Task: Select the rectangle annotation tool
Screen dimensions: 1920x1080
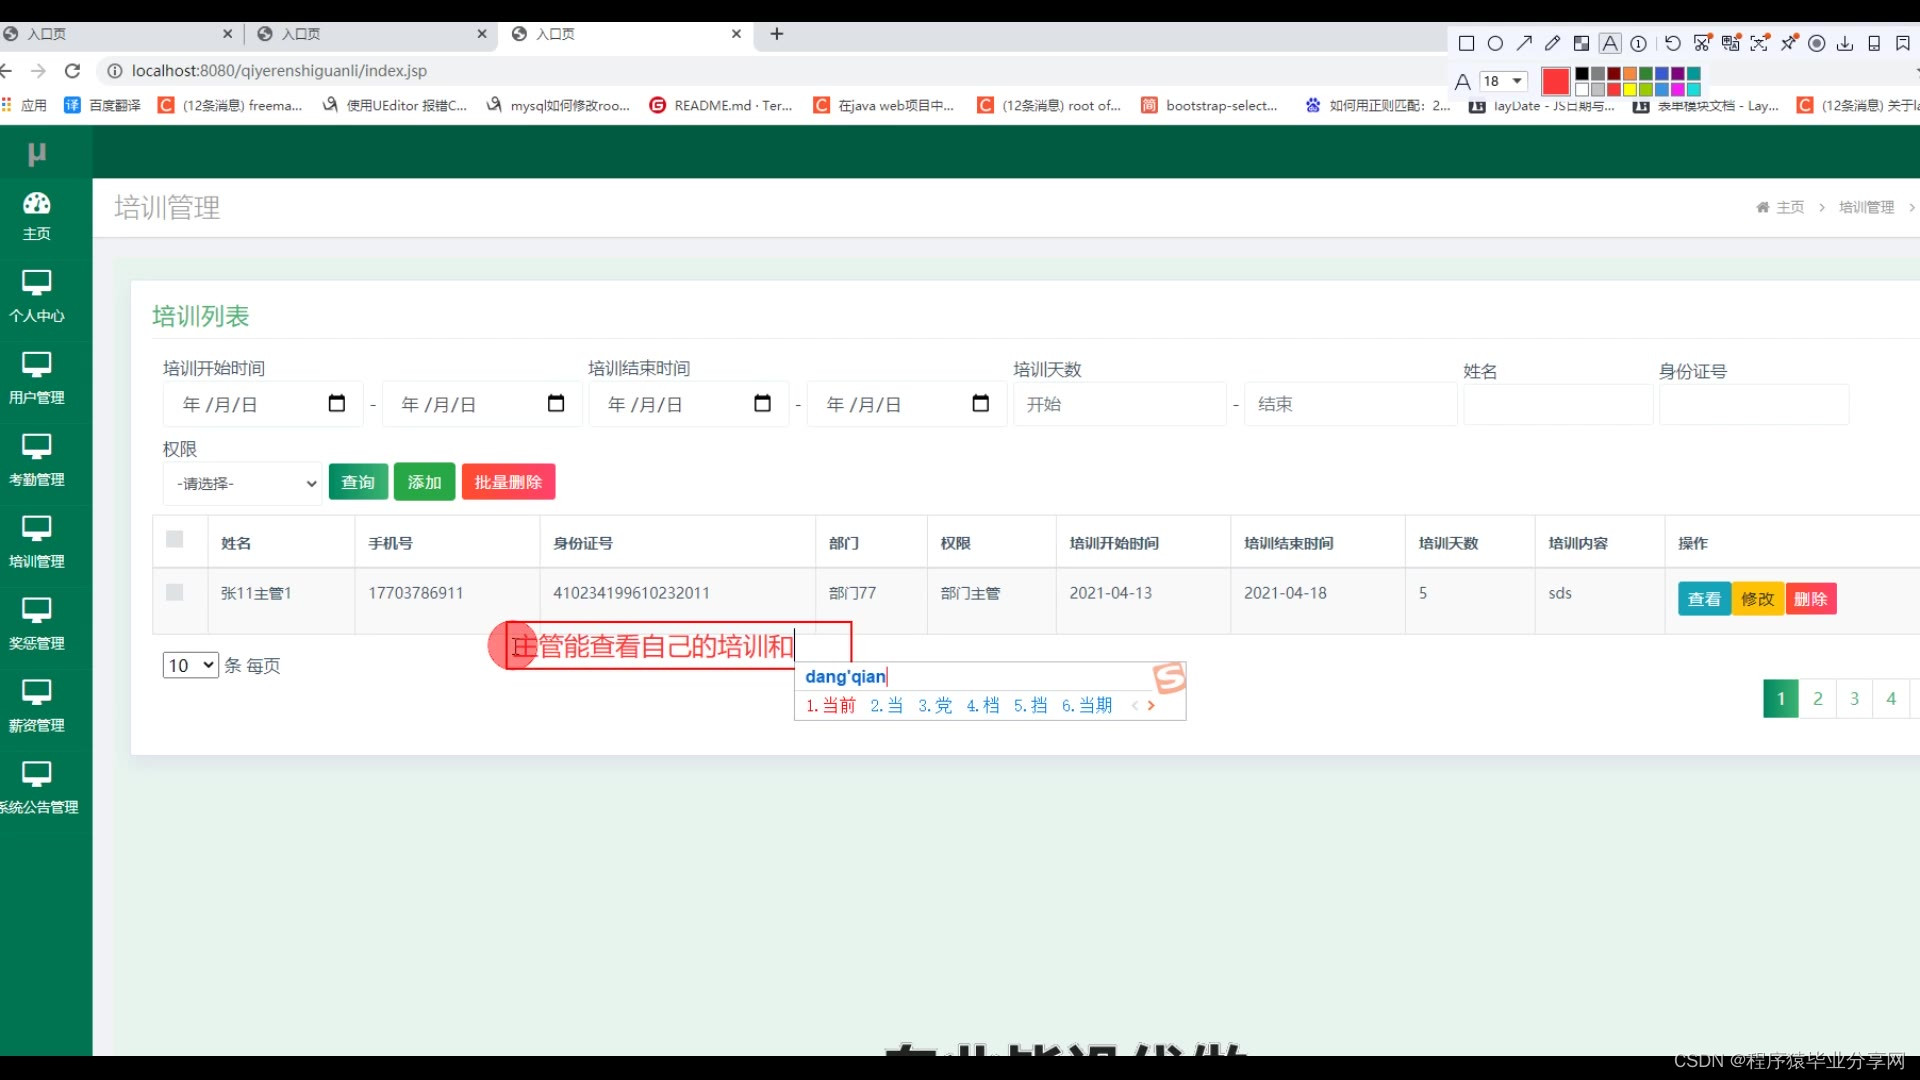Action: pos(1466,44)
